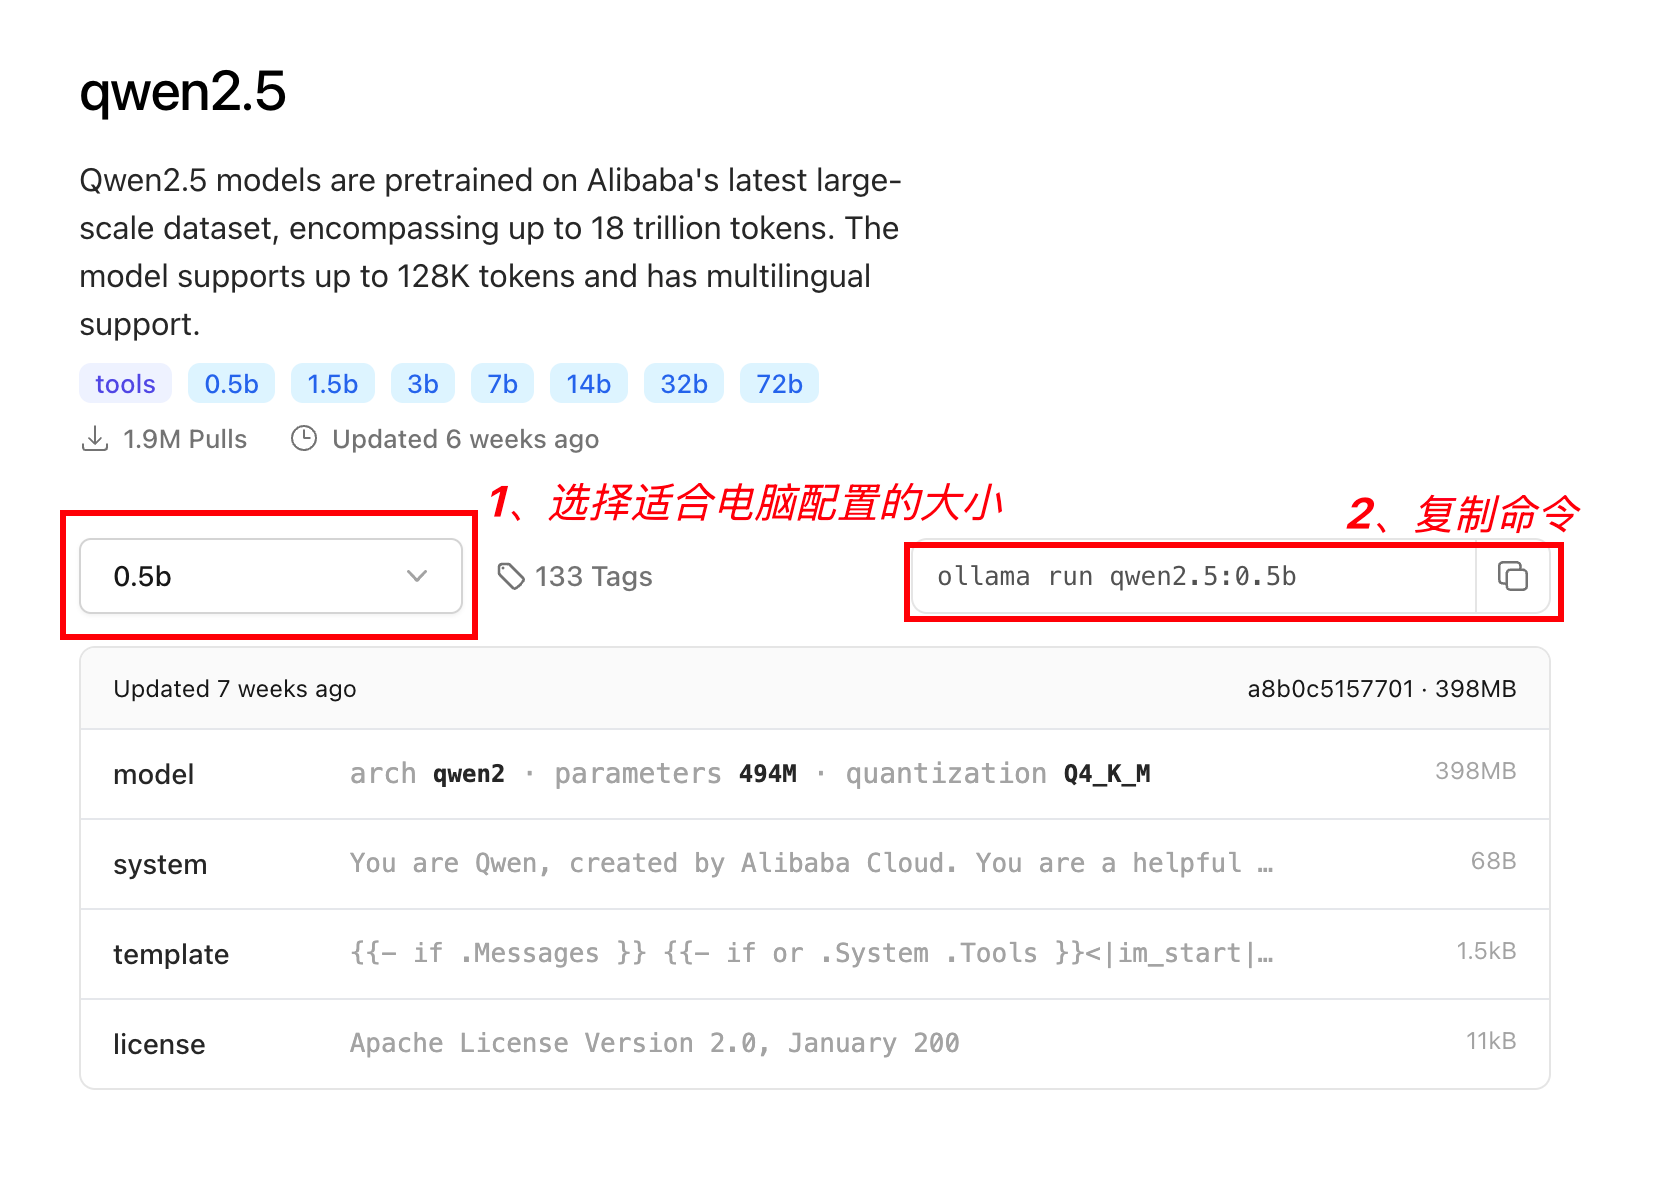Open the system row with Qwen prompt
1656x1194 pixels.
tap(815, 864)
